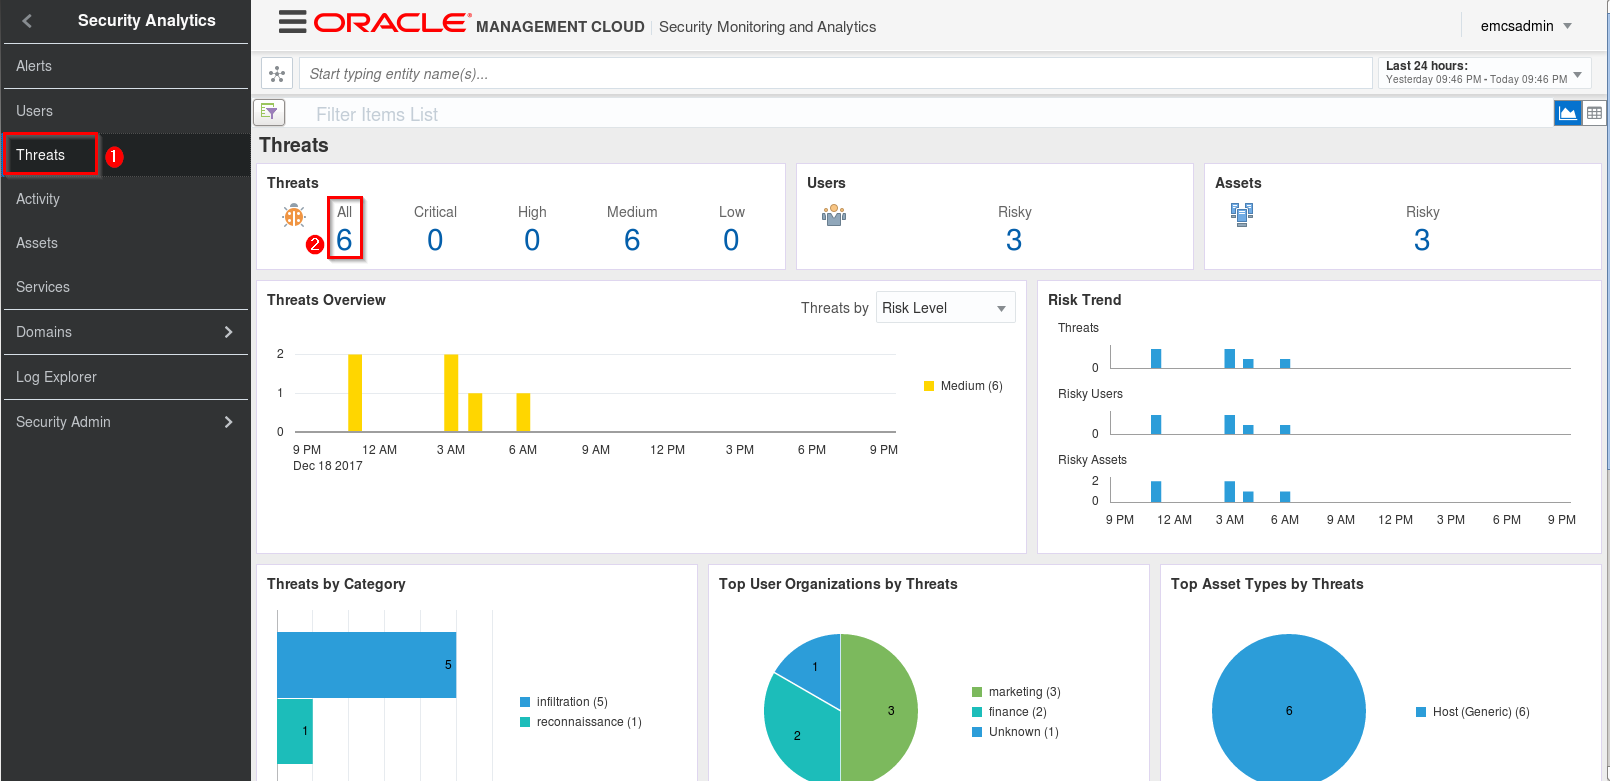The image size is (1610, 781).
Task: Click the Risky Assets label in Risk Trend
Action: click(1092, 460)
